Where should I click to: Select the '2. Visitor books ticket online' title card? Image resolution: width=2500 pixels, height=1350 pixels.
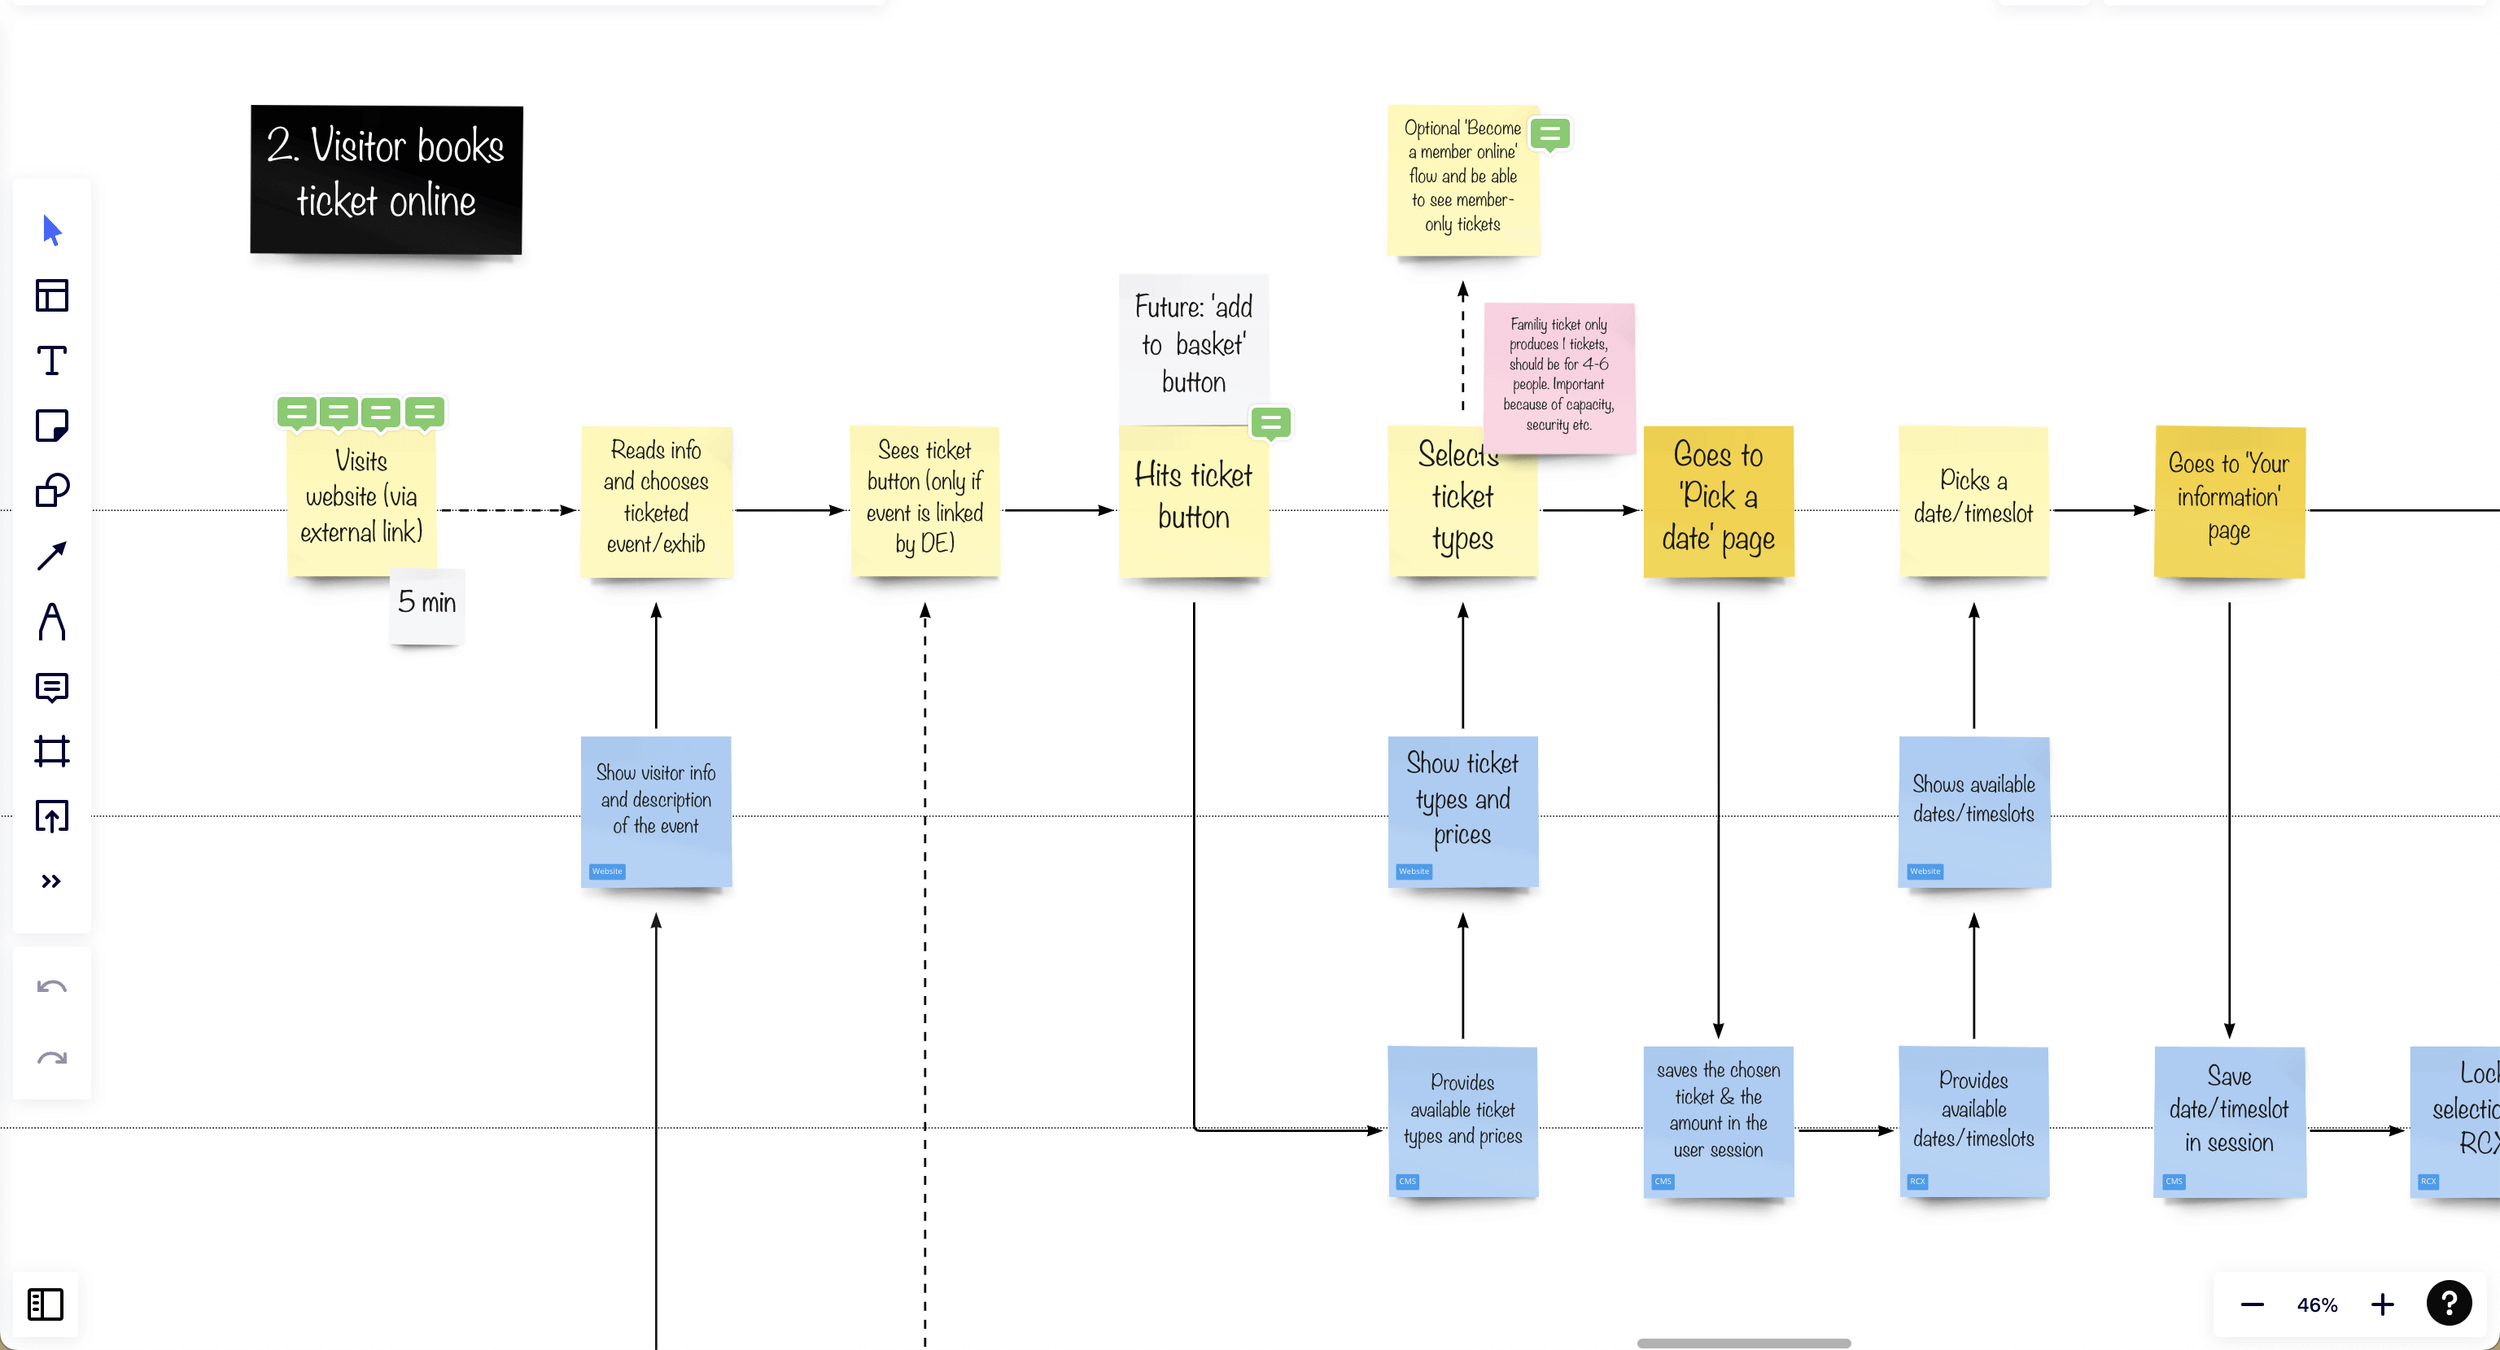click(x=386, y=179)
